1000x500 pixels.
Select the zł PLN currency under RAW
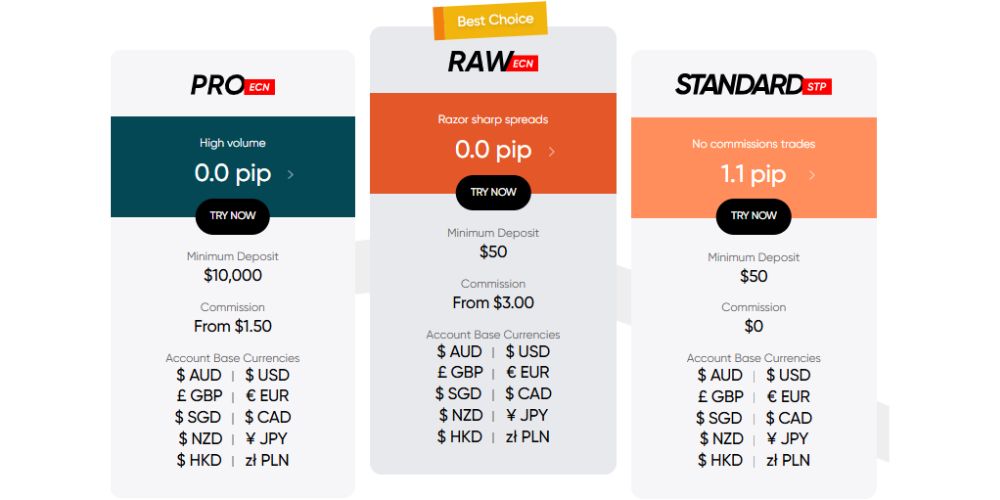527,437
